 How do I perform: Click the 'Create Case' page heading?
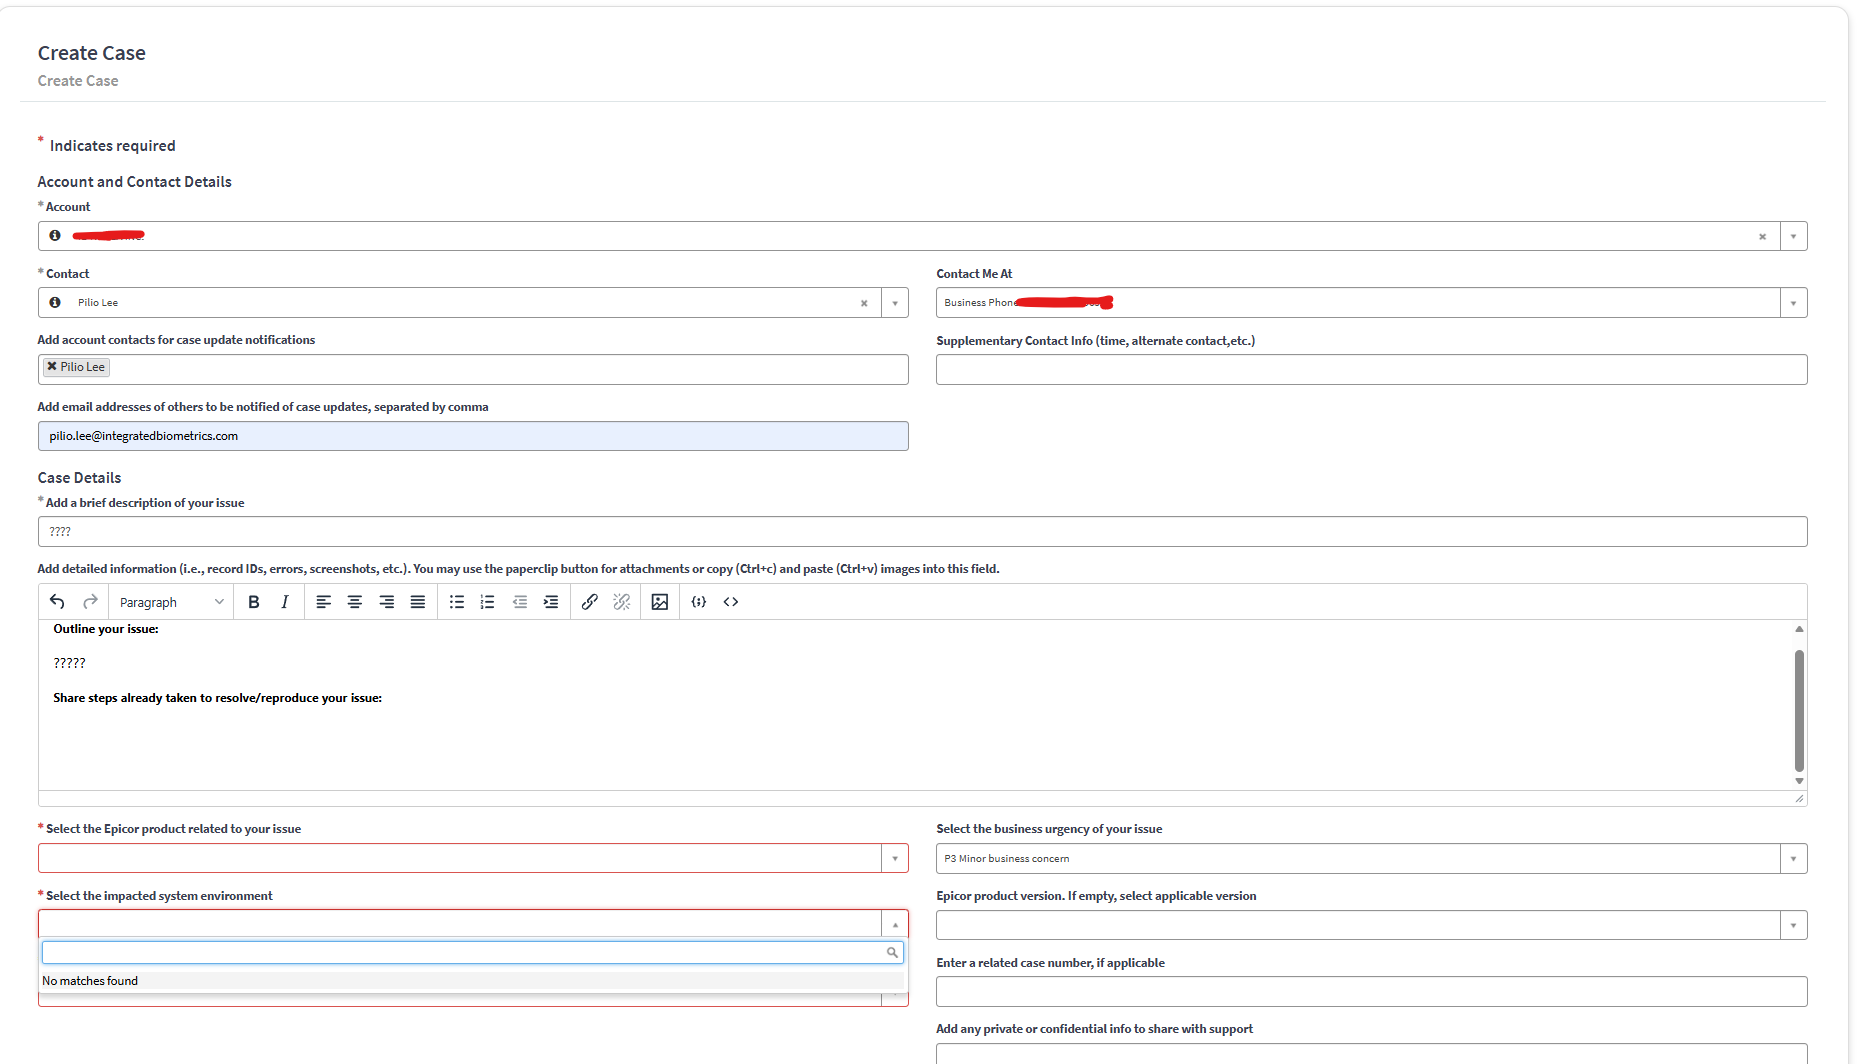tap(92, 53)
